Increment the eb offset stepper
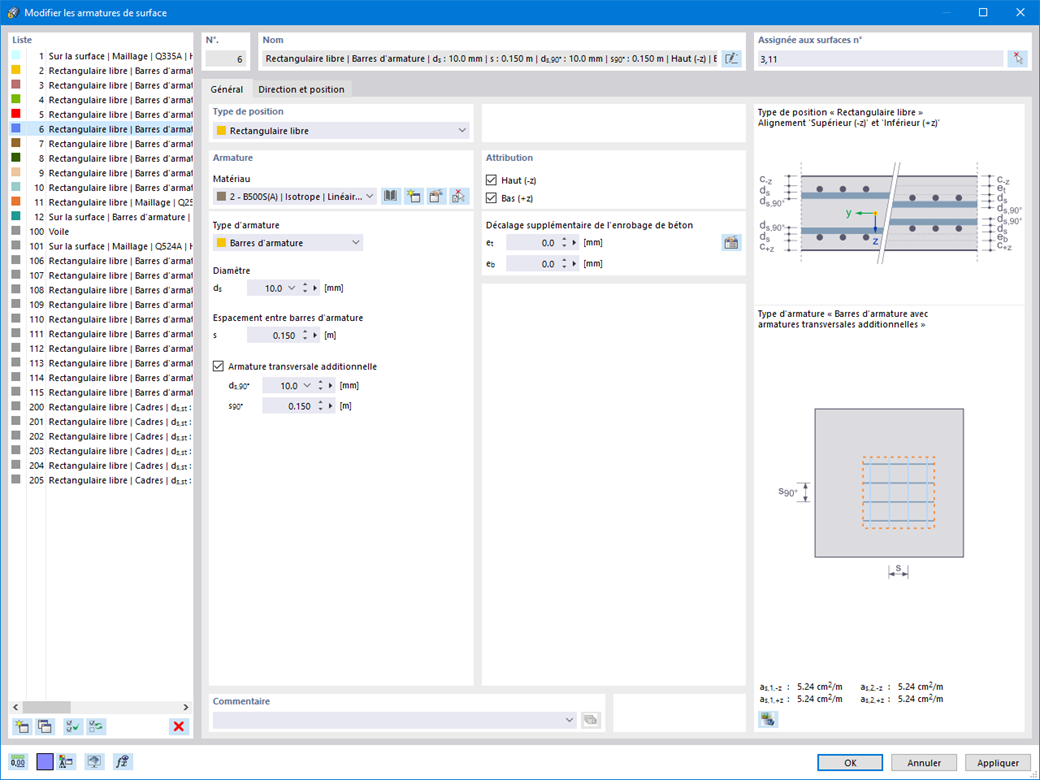Viewport: 1040px width, 780px height. (x=564, y=261)
